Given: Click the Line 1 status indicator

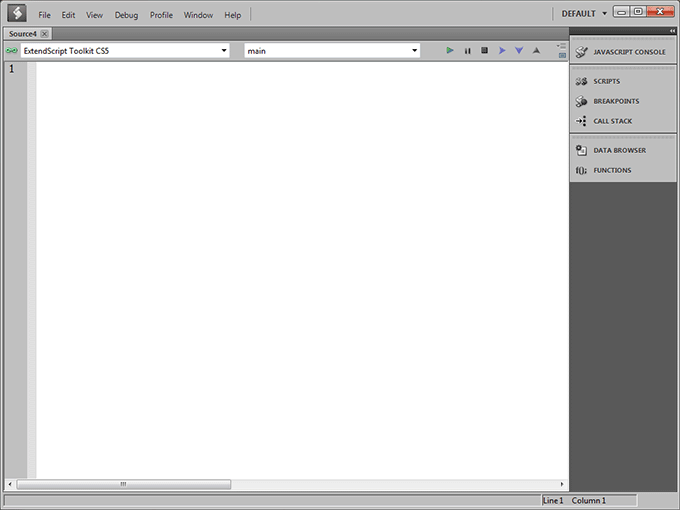Looking at the screenshot, I should [x=553, y=500].
